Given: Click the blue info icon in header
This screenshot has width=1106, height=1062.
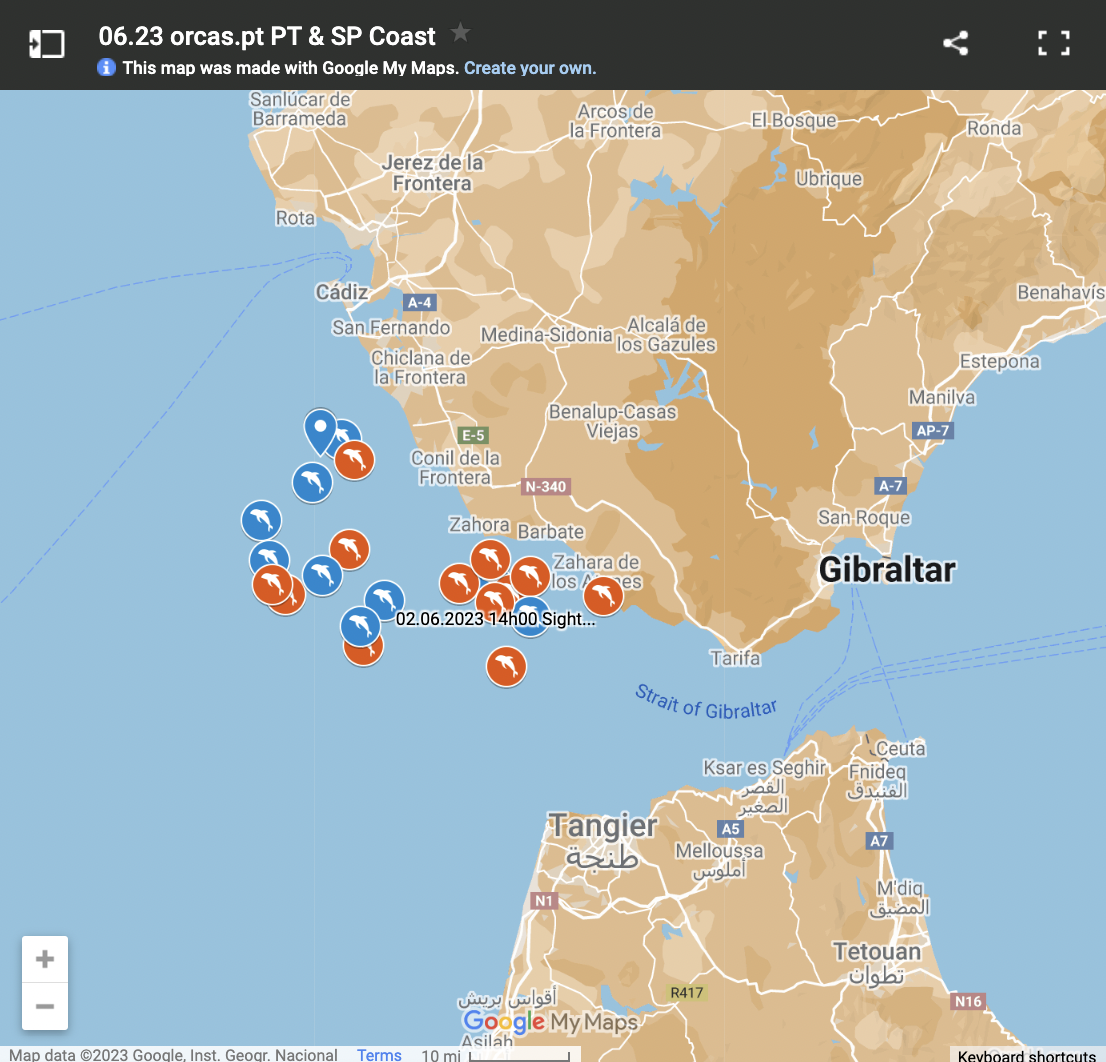Looking at the screenshot, I should coord(106,68).
